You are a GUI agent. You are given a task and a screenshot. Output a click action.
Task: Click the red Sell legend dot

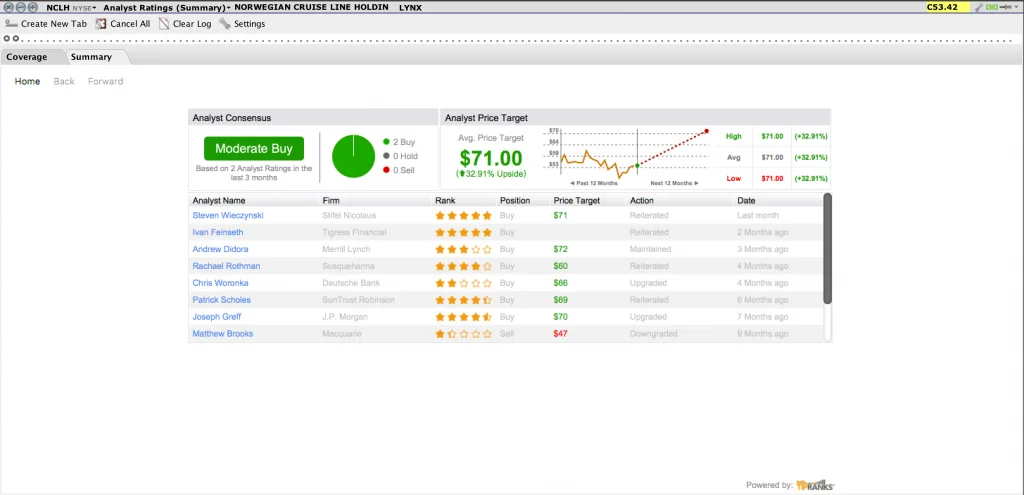click(x=386, y=170)
